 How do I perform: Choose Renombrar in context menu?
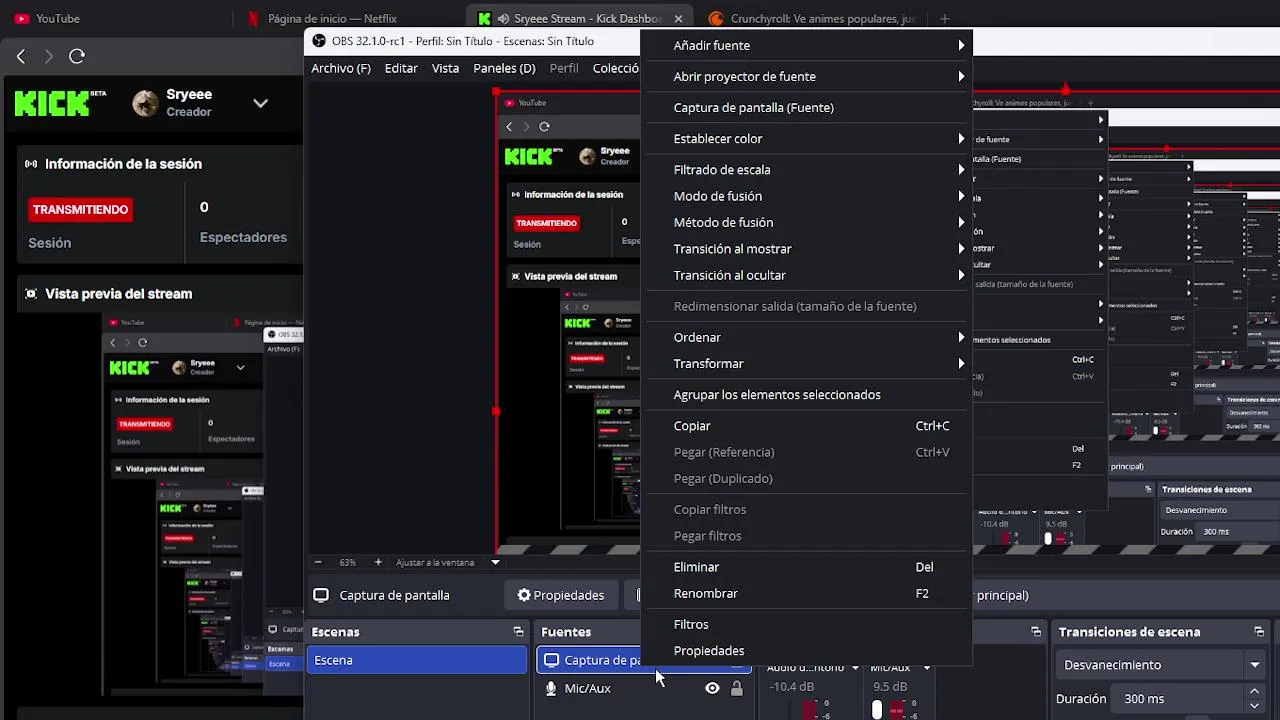[x=806, y=593]
